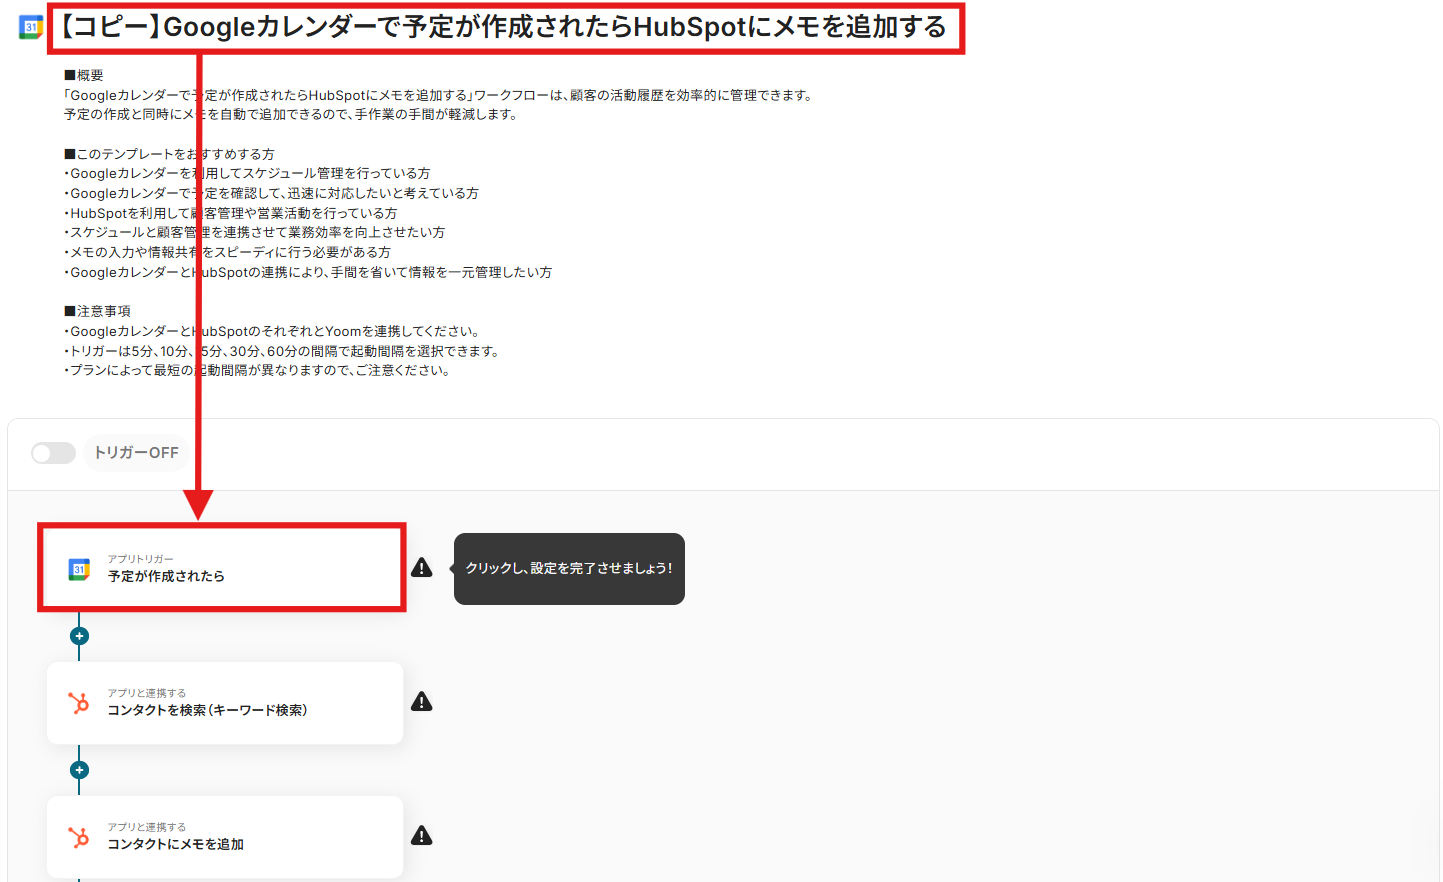The width and height of the screenshot is (1443, 882).
Task: Click the flow title 【コピー】Googleカレンダーで予定が作成されたら…
Action: (504, 27)
